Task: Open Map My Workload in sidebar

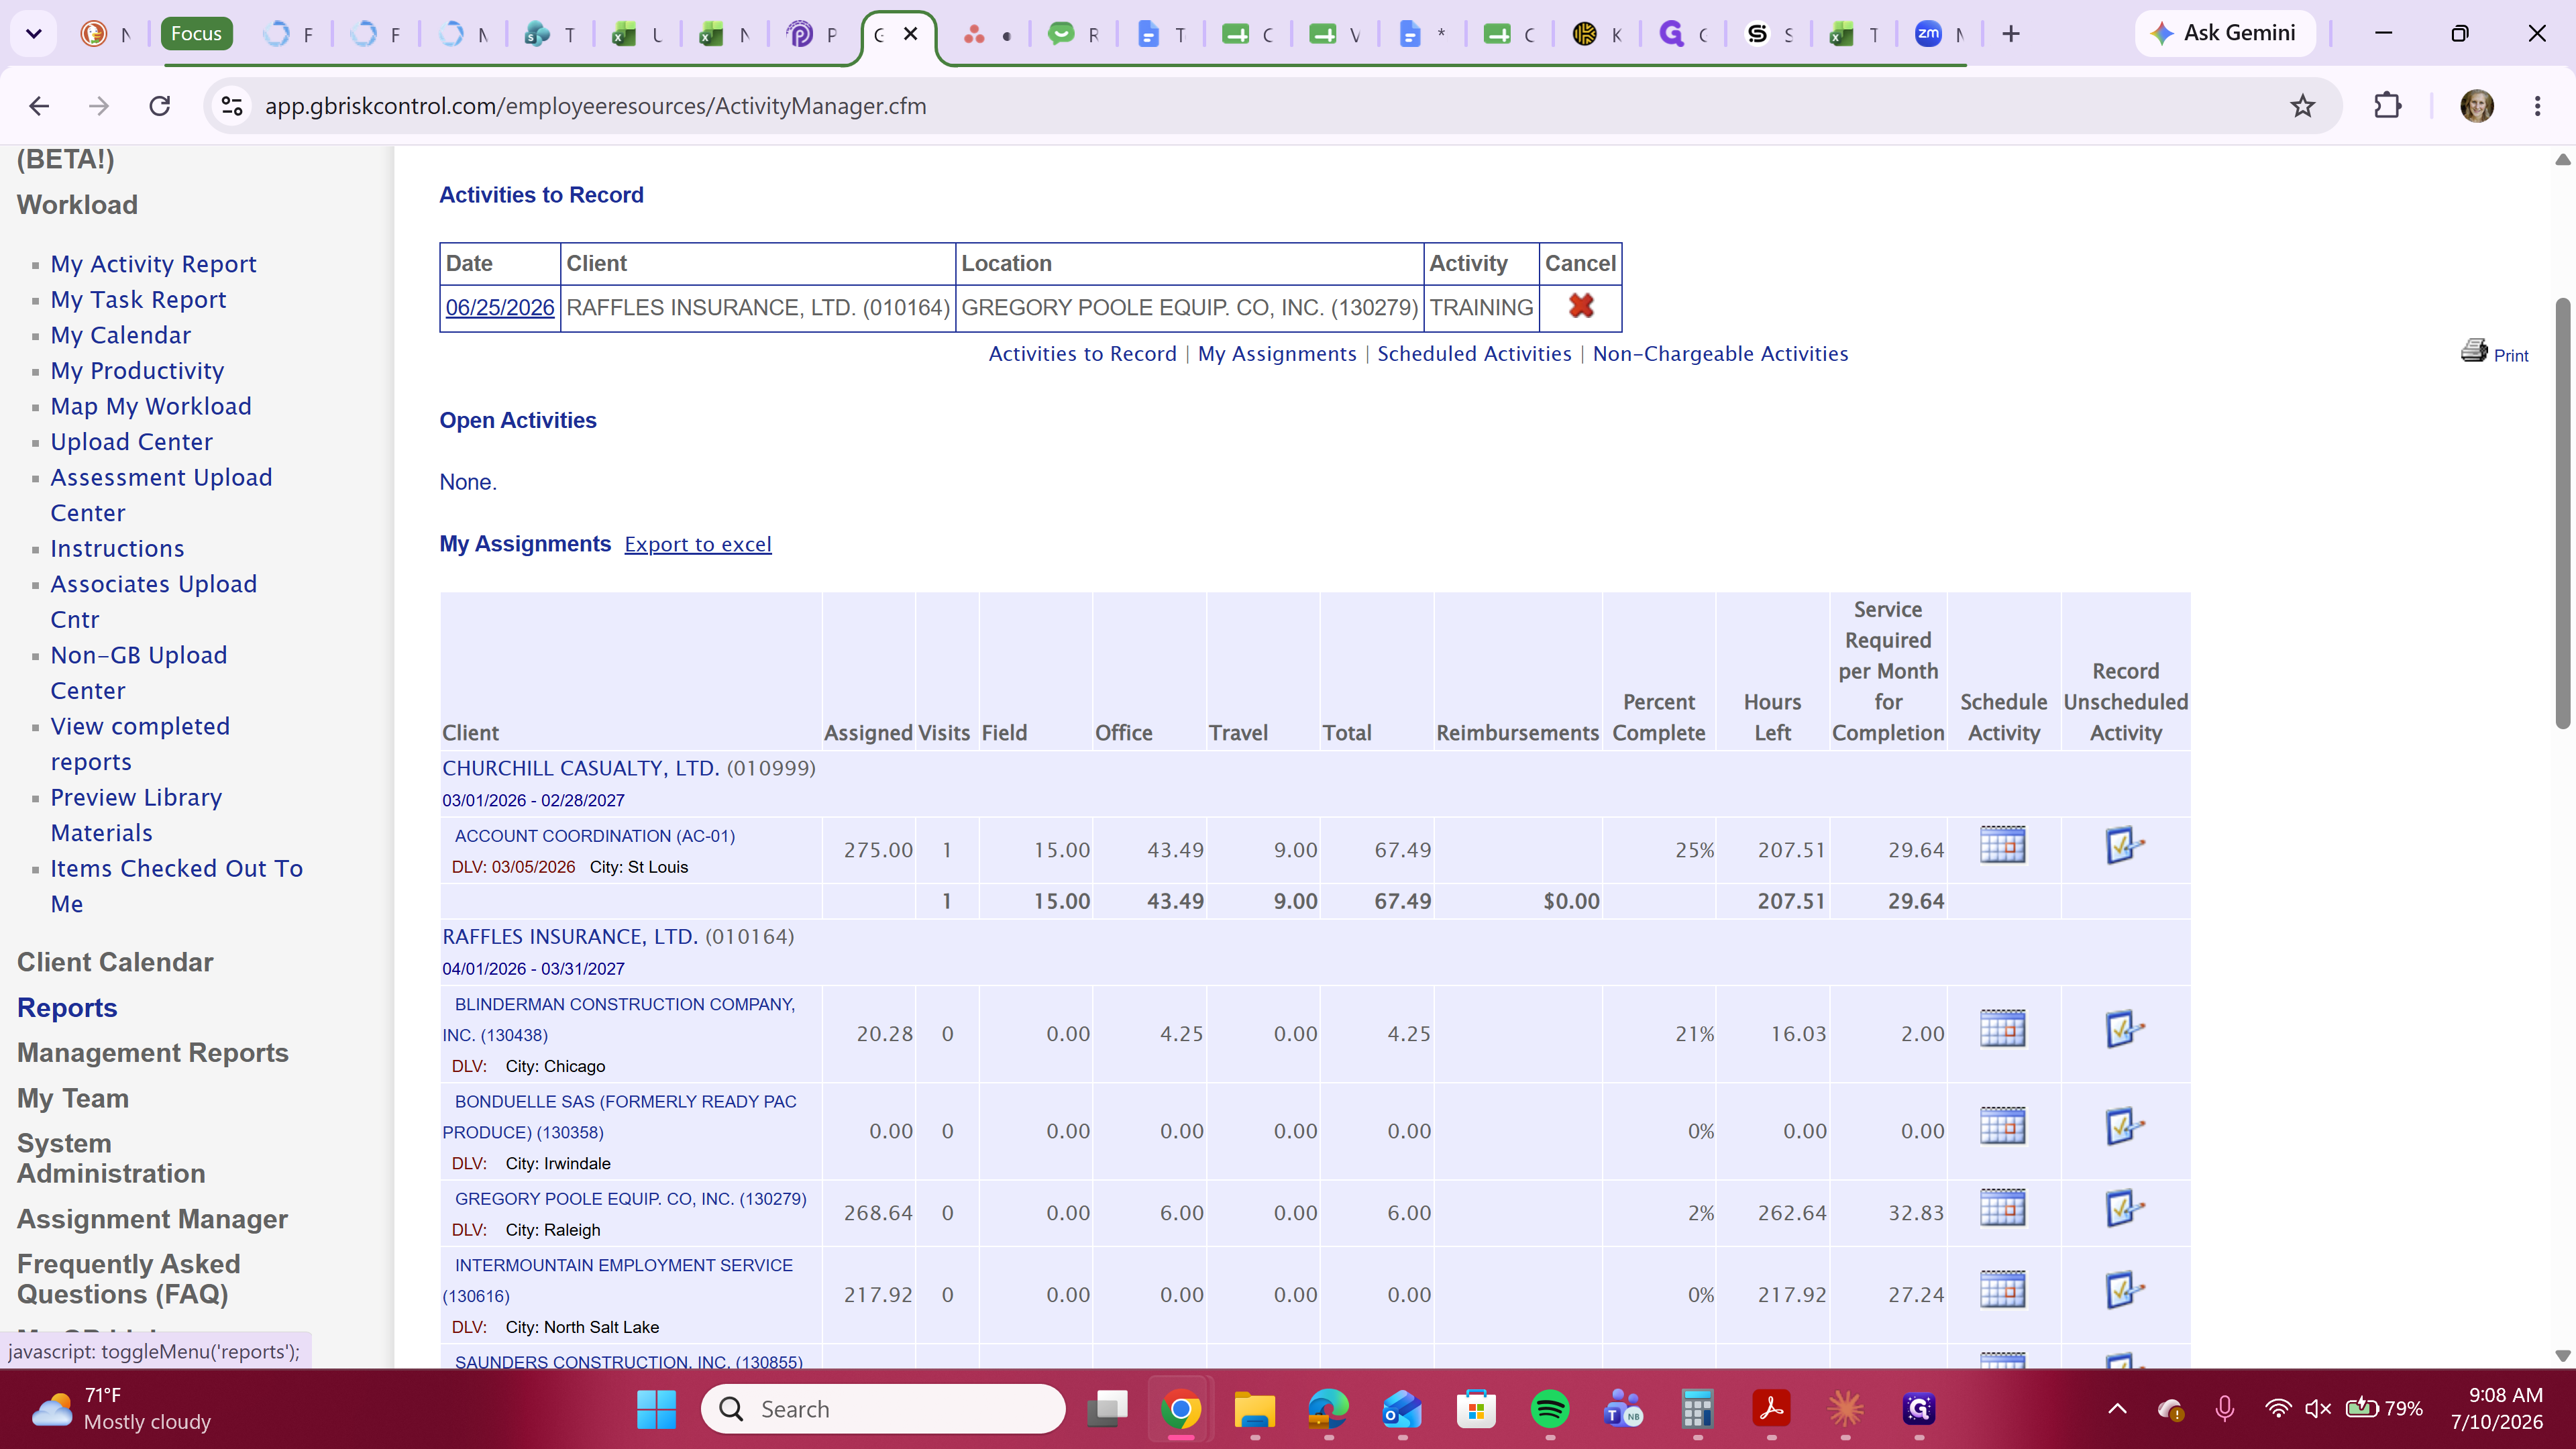Action: point(151,406)
